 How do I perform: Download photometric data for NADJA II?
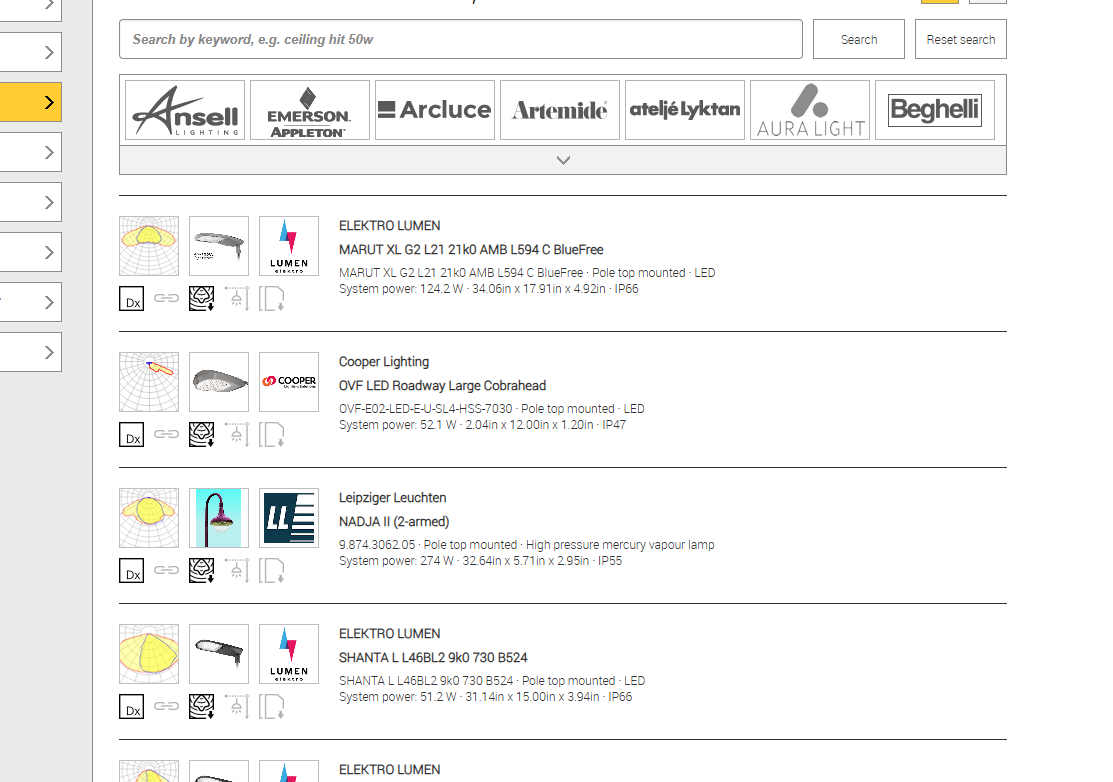[x=202, y=571]
